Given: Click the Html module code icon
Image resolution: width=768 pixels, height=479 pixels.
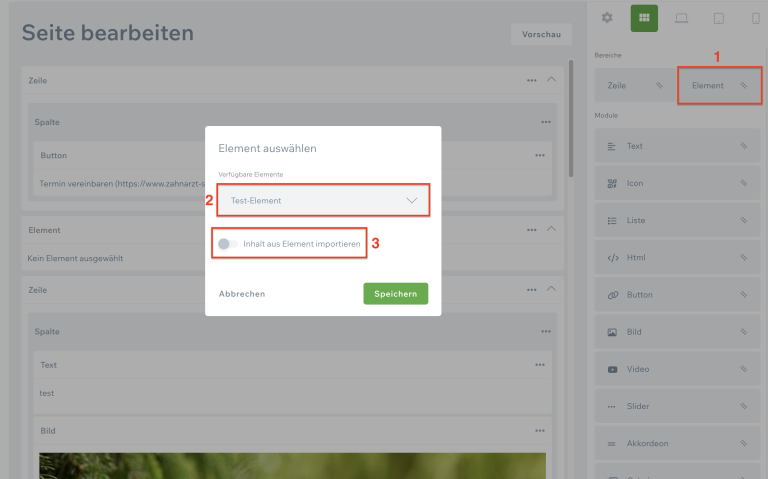Looking at the screenshot, I should 611,258.
